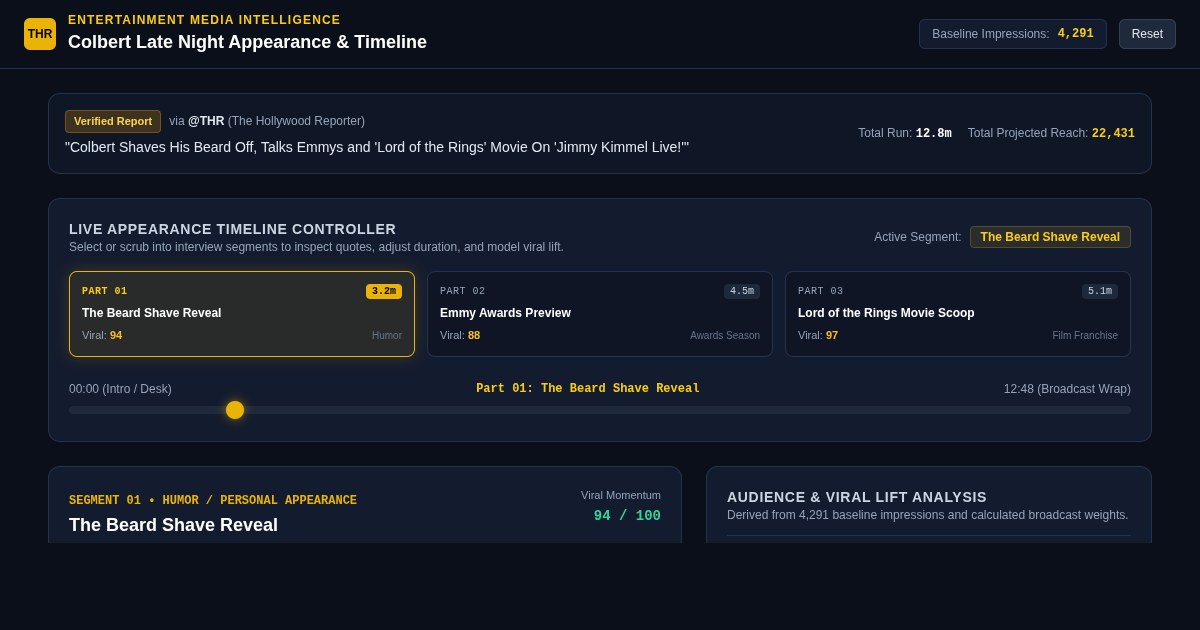Screen dimensions: 1200x630
Task: Select the Baseline Impressions 4,291 field
Action: [x=1012, y=34]
